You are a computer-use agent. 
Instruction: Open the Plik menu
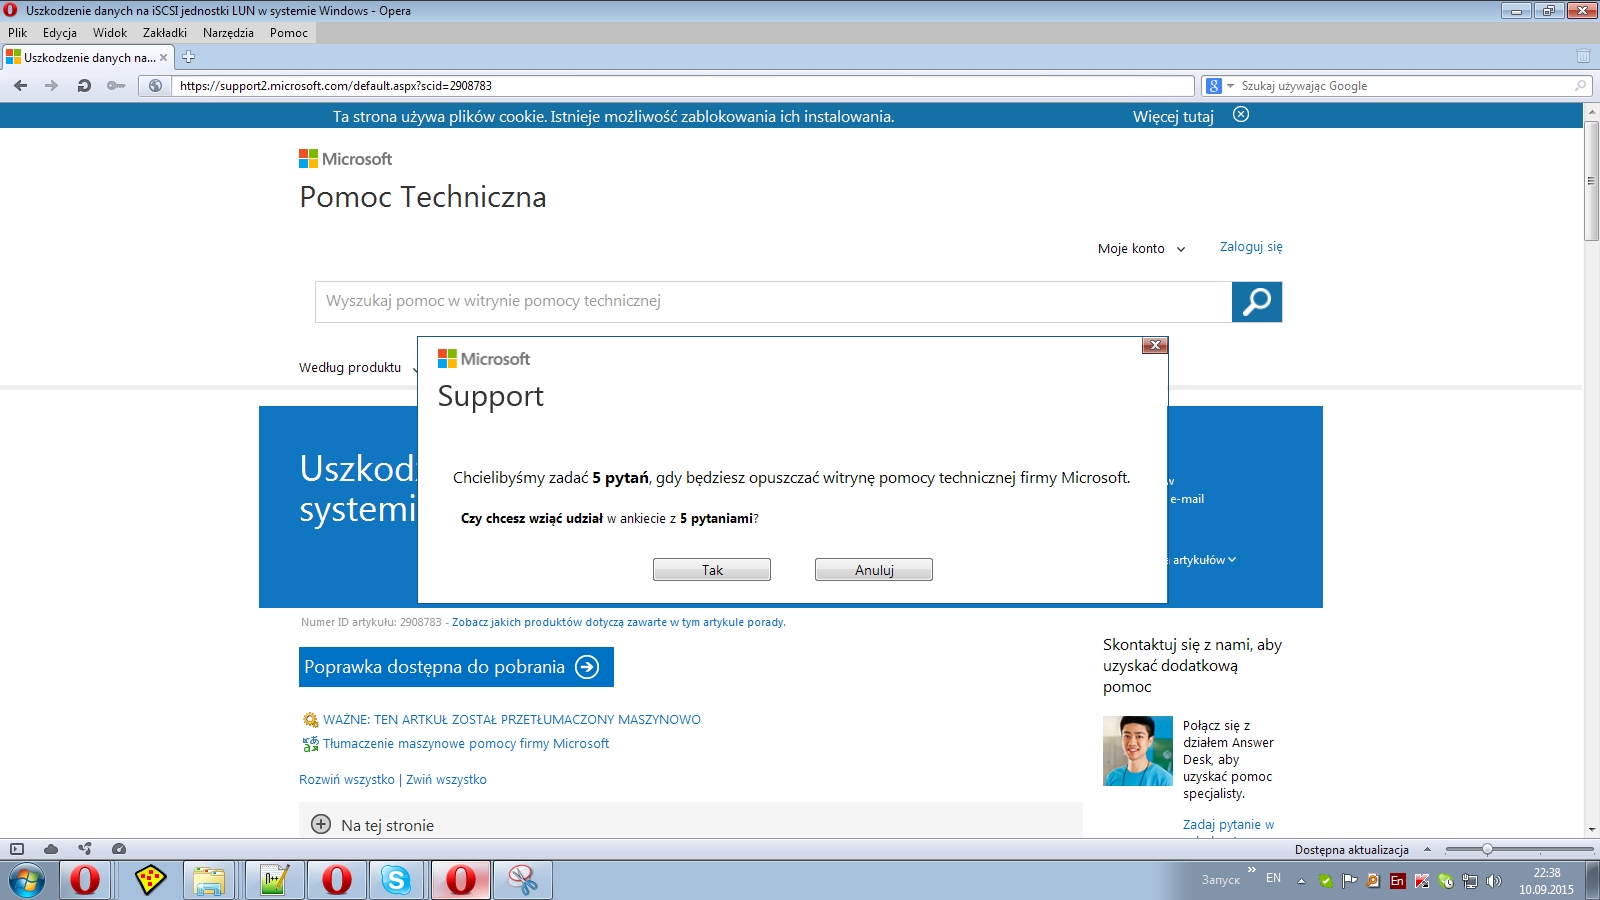[x=18, y=33]
